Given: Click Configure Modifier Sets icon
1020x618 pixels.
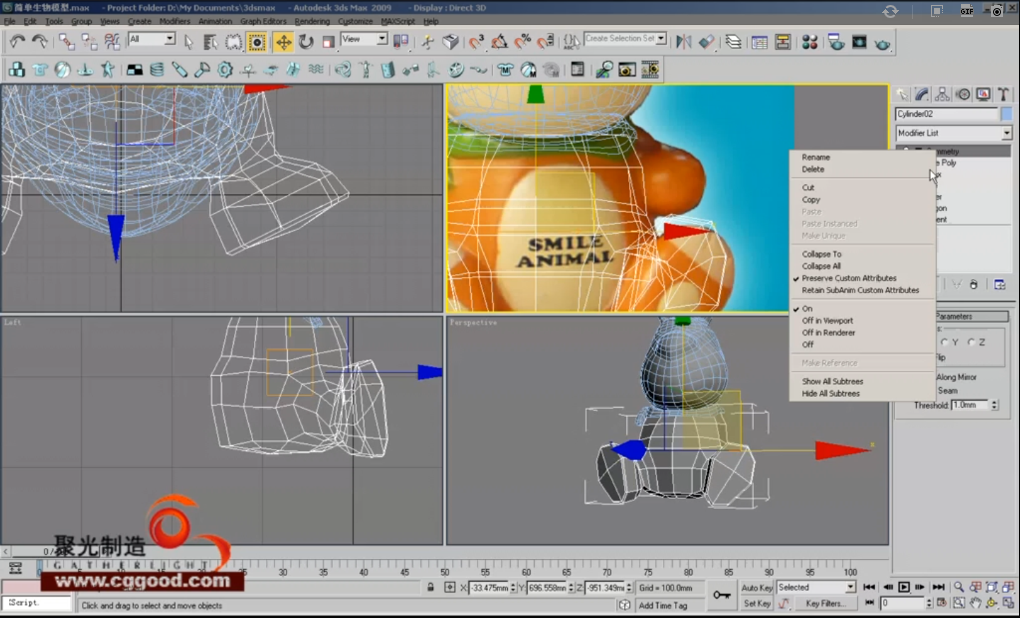Looking at the screenshot, I should (x=1000, y=284).
